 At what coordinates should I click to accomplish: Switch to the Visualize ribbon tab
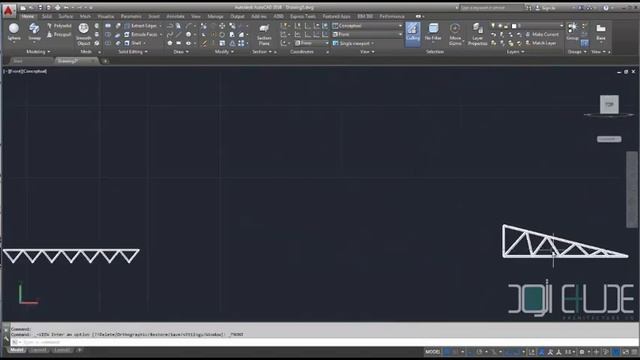click(106, 17)
